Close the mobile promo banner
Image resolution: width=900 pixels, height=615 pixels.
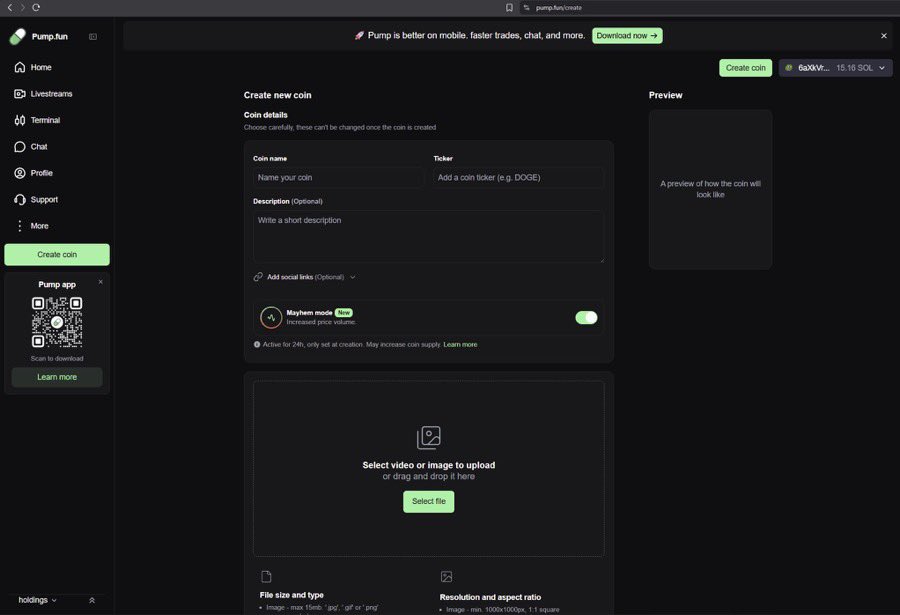click(883, 35)
